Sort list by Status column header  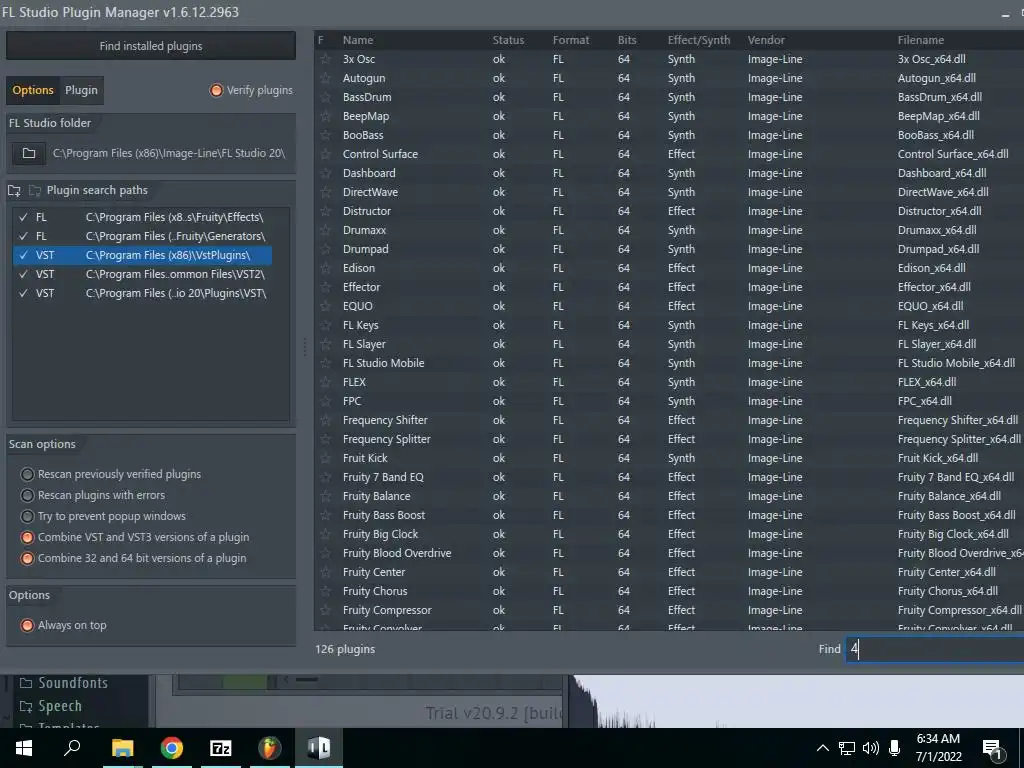pos(508,40)
